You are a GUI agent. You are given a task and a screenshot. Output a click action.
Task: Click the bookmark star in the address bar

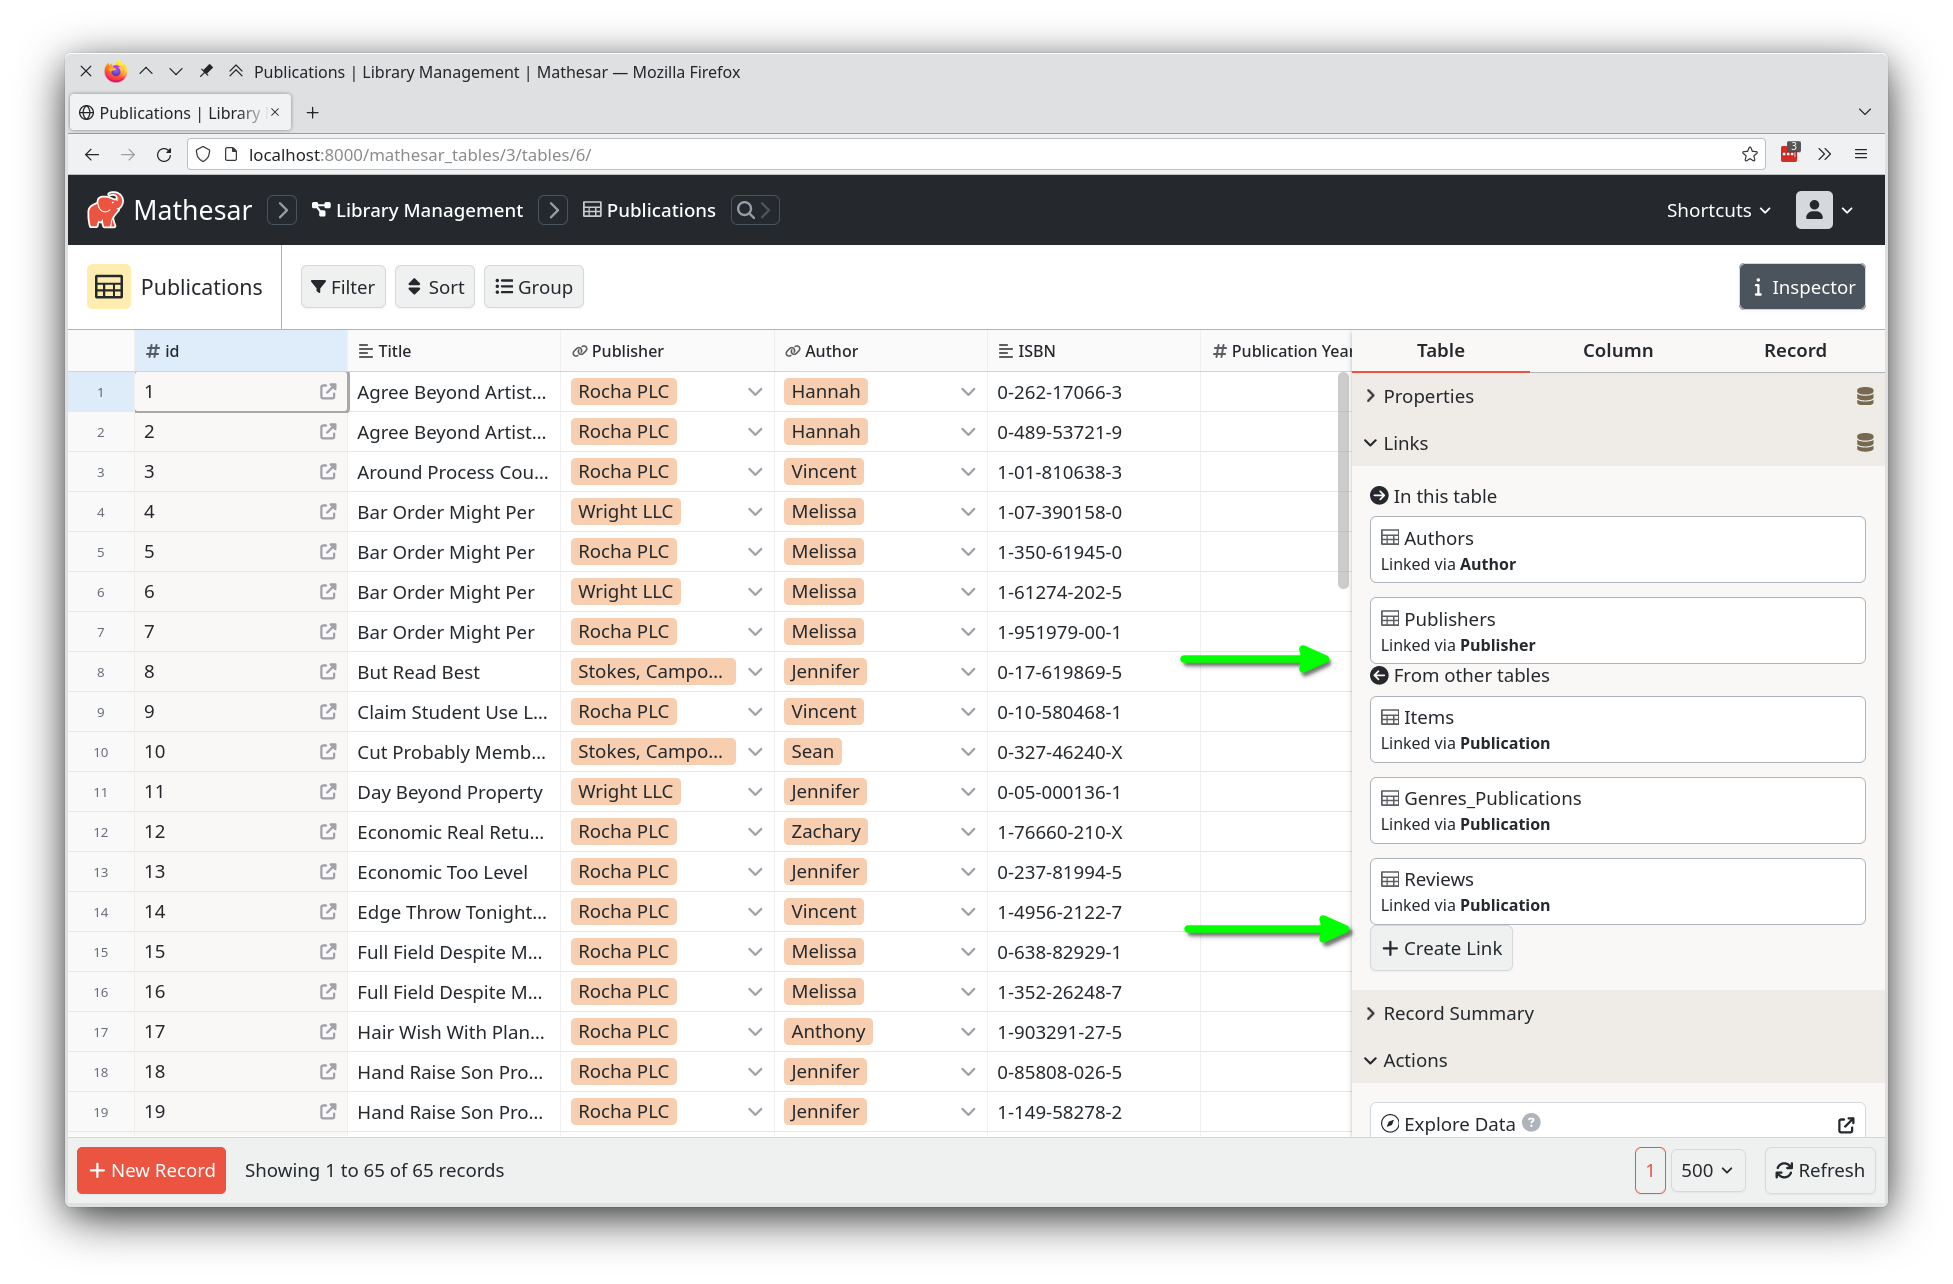[x=1750, y=154]
